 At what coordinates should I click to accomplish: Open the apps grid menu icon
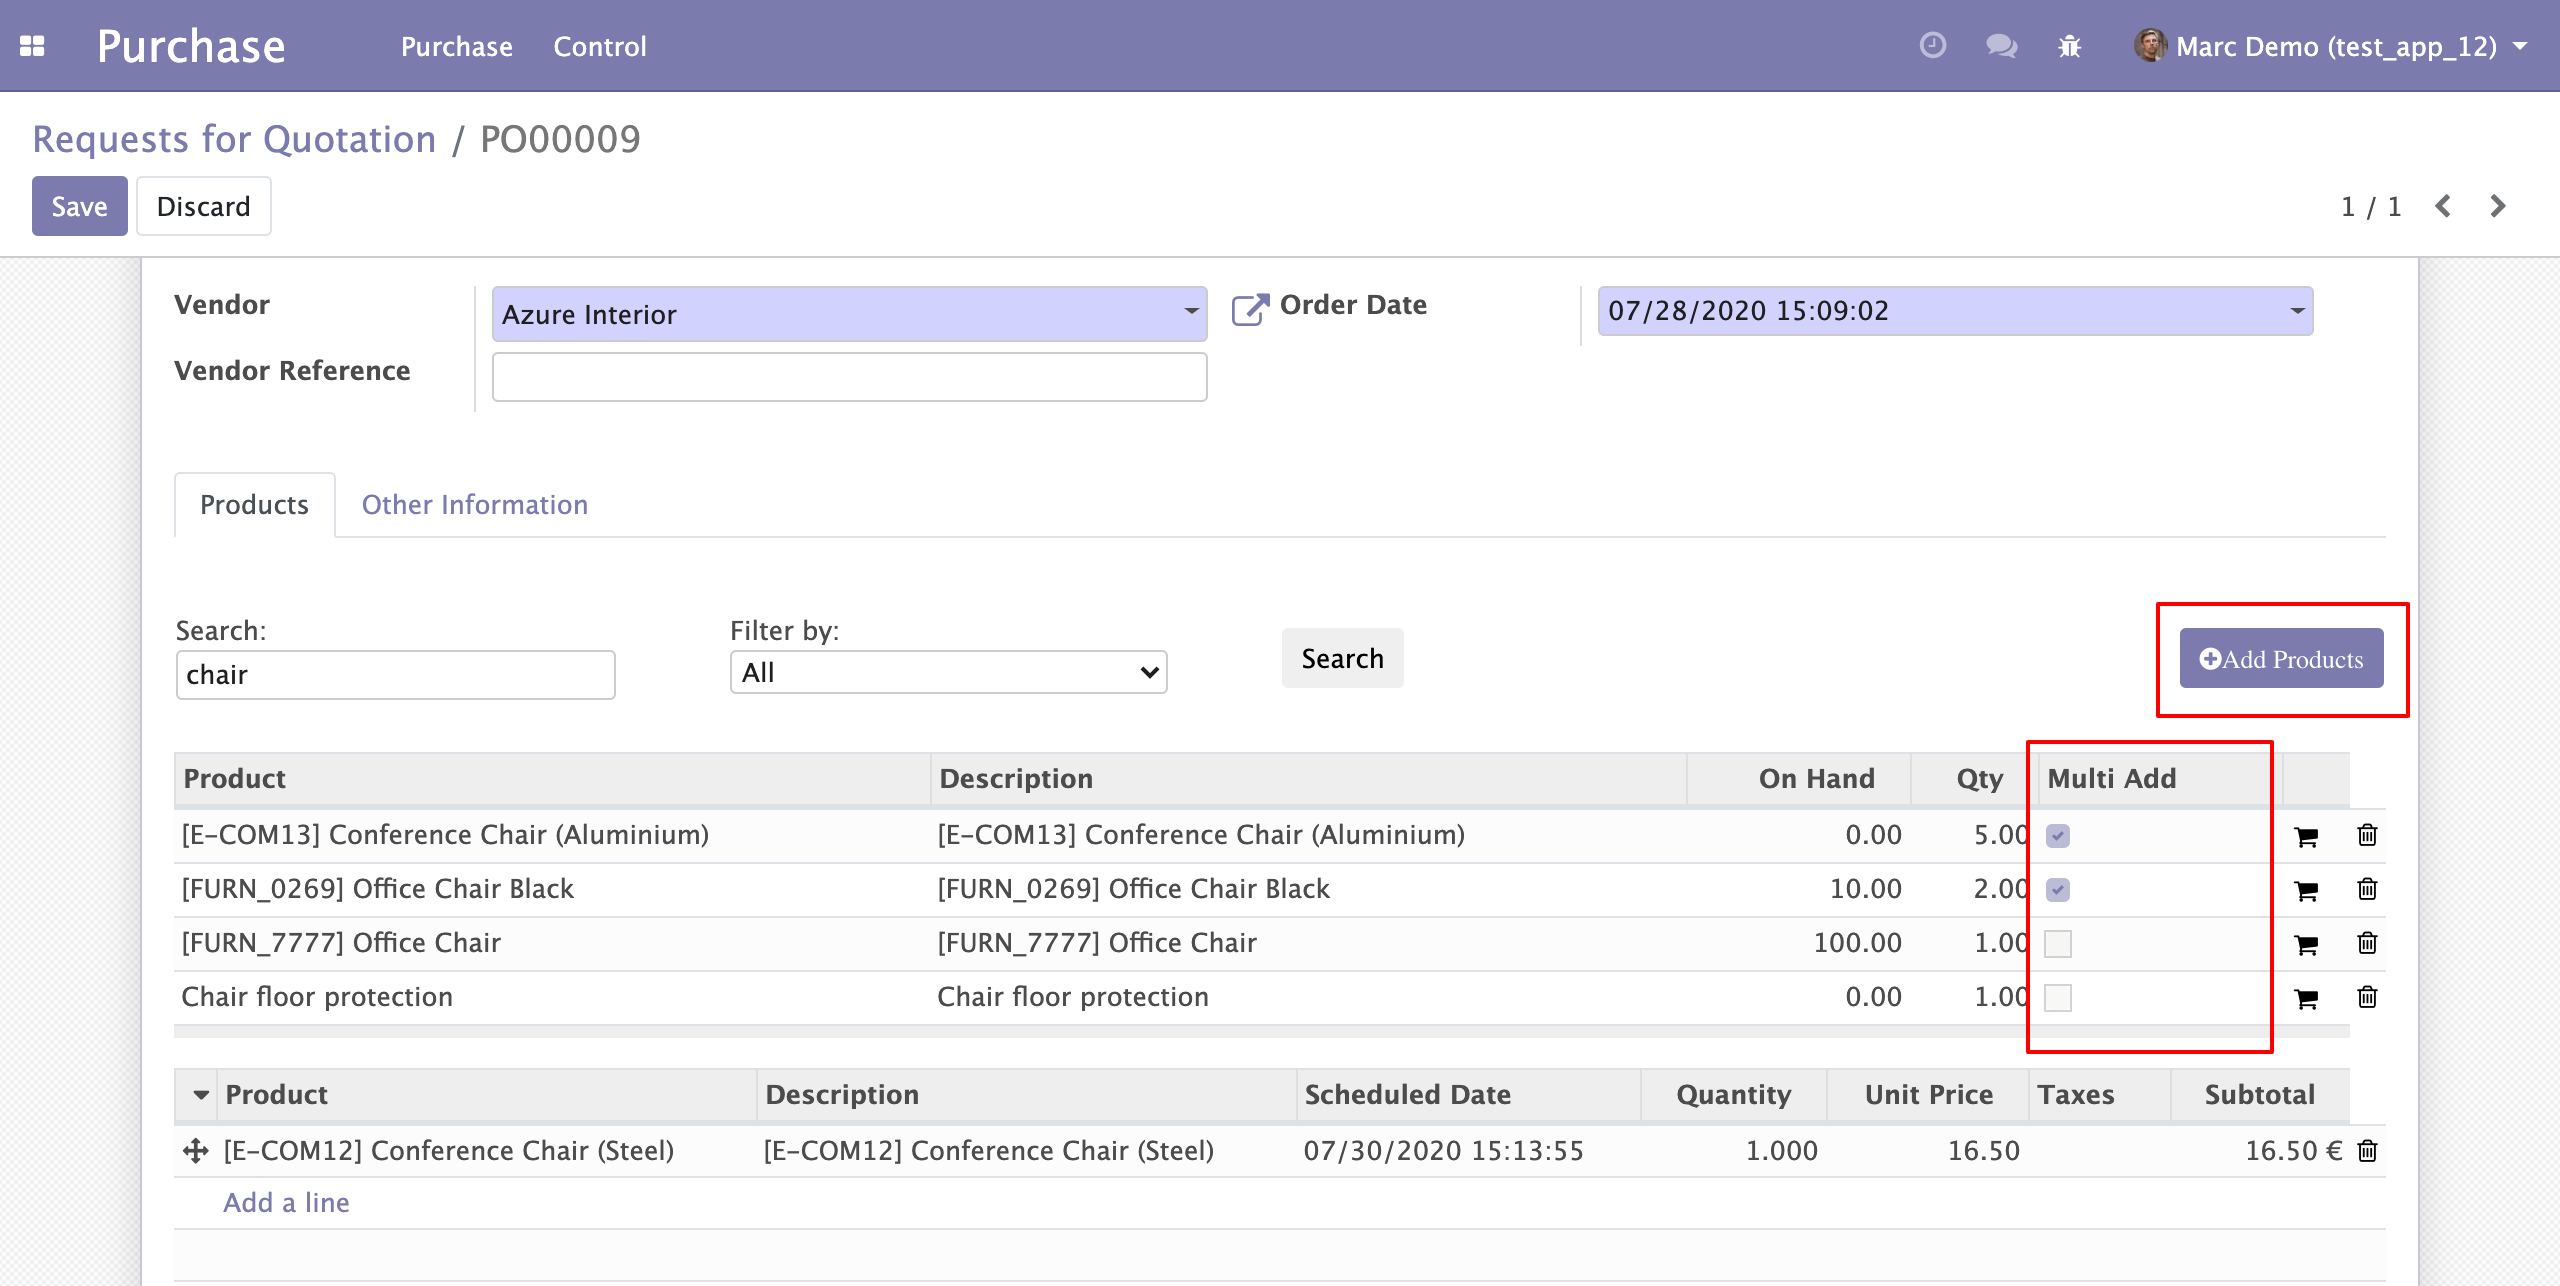(32, 46)
